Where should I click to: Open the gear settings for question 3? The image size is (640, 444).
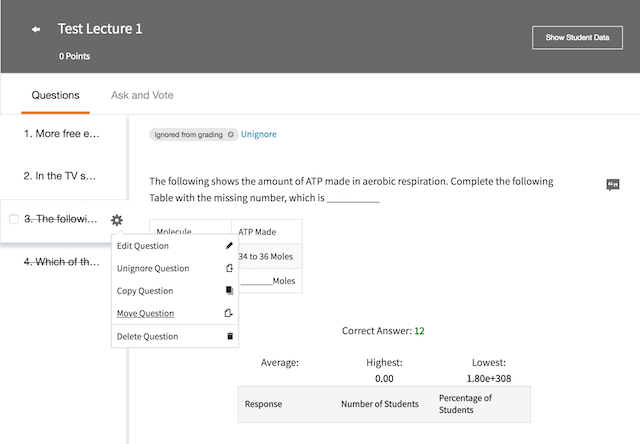pos(117,219)
